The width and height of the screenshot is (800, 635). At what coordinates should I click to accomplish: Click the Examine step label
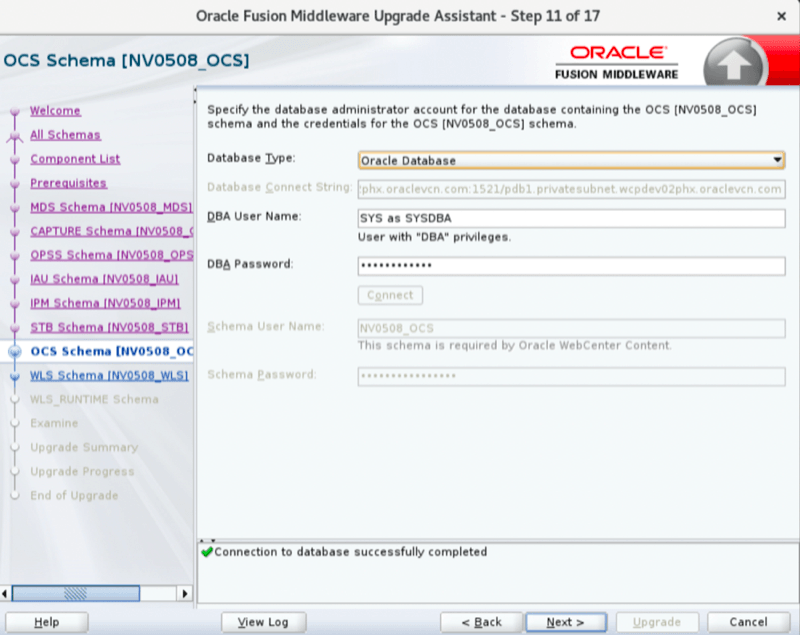(54, 423)
